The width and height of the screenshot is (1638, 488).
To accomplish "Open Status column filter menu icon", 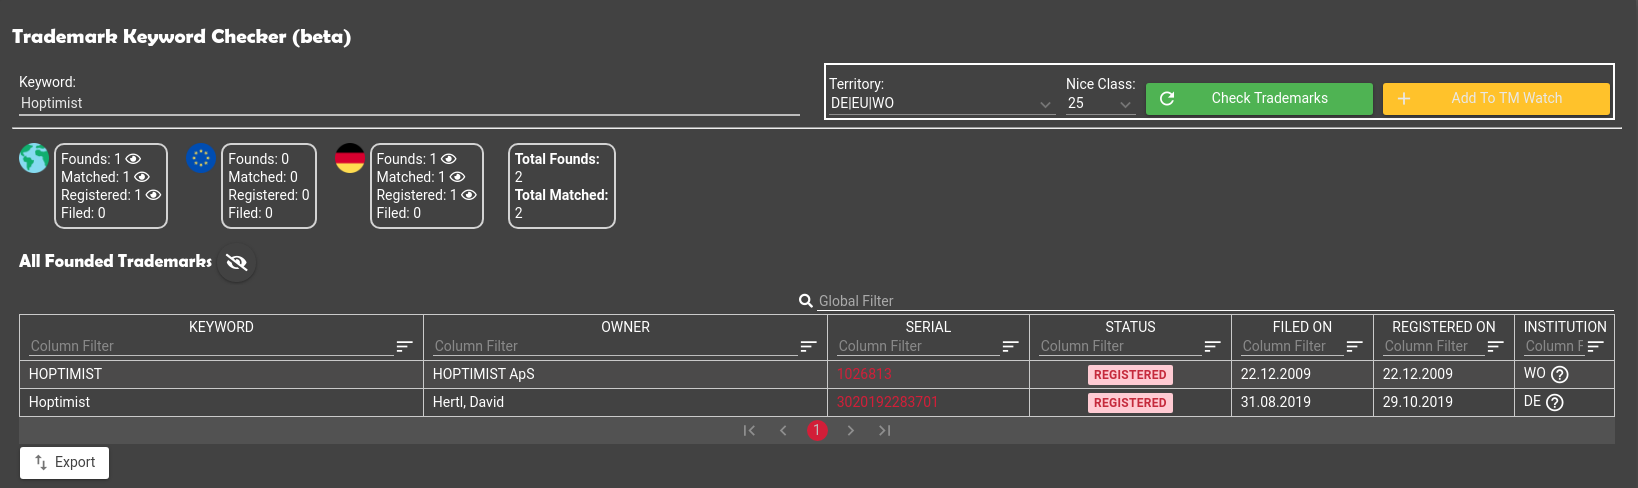I will click(x=1212, y=346).
